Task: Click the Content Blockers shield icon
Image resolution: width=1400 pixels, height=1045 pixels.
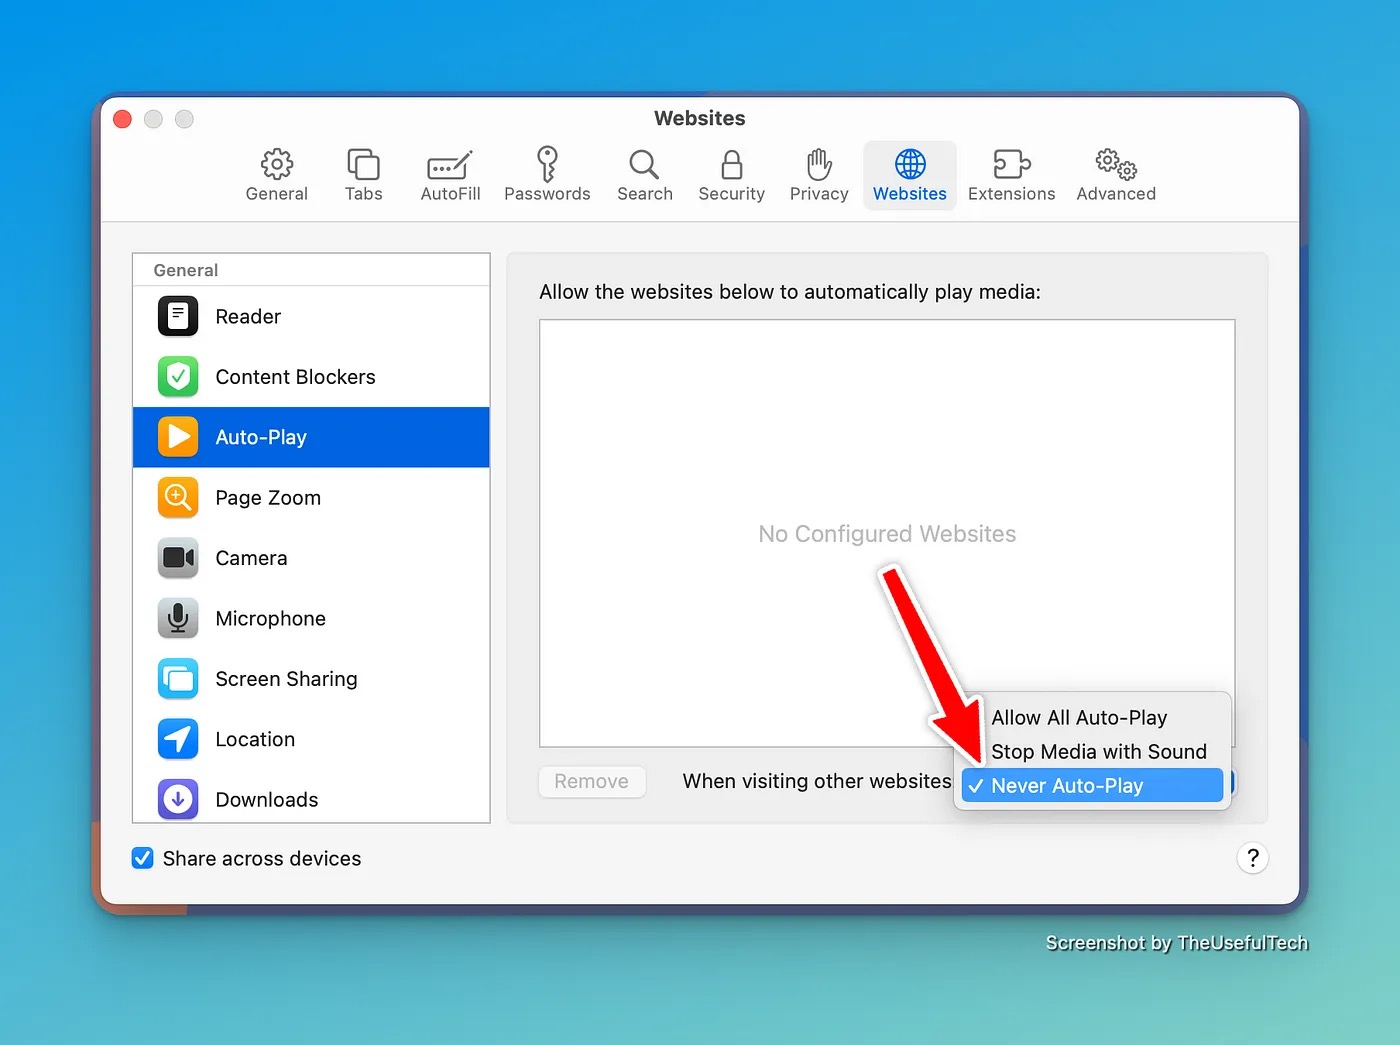Action: [178, 377]
